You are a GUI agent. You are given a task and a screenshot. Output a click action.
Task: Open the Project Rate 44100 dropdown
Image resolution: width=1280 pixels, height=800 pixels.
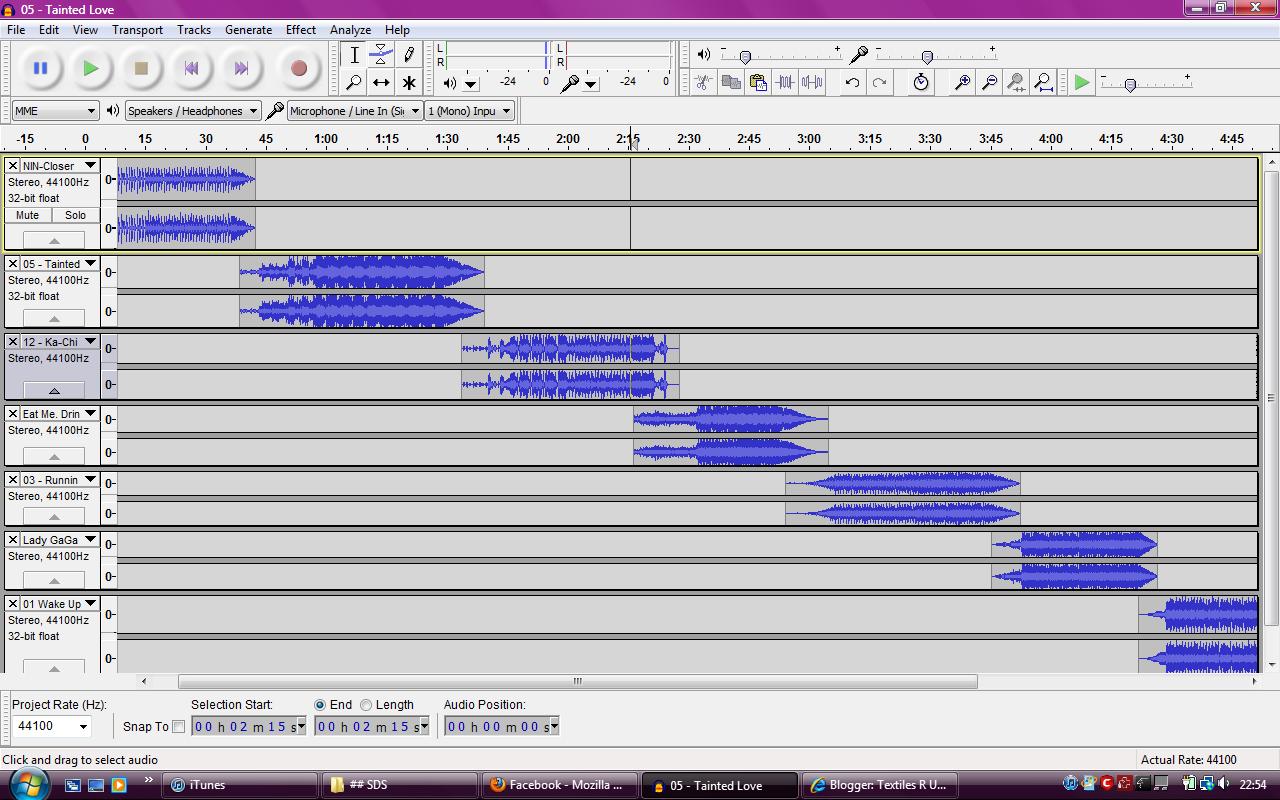(x=53, y=726)
